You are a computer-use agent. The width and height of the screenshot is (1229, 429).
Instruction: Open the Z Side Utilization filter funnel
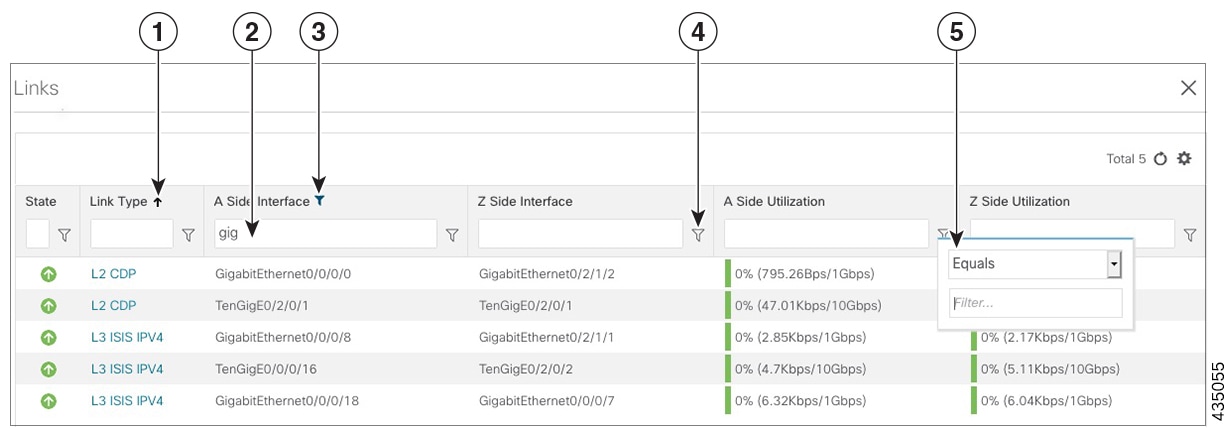[x=1190, y=235]
